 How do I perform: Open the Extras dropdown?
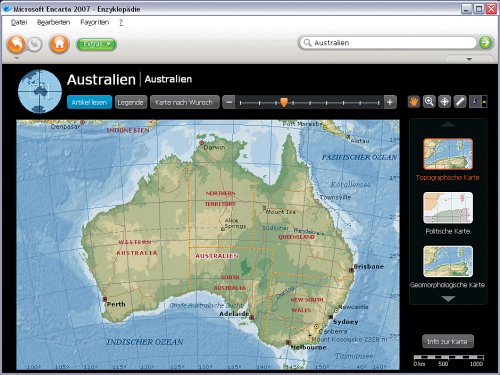tap(96, 44)
